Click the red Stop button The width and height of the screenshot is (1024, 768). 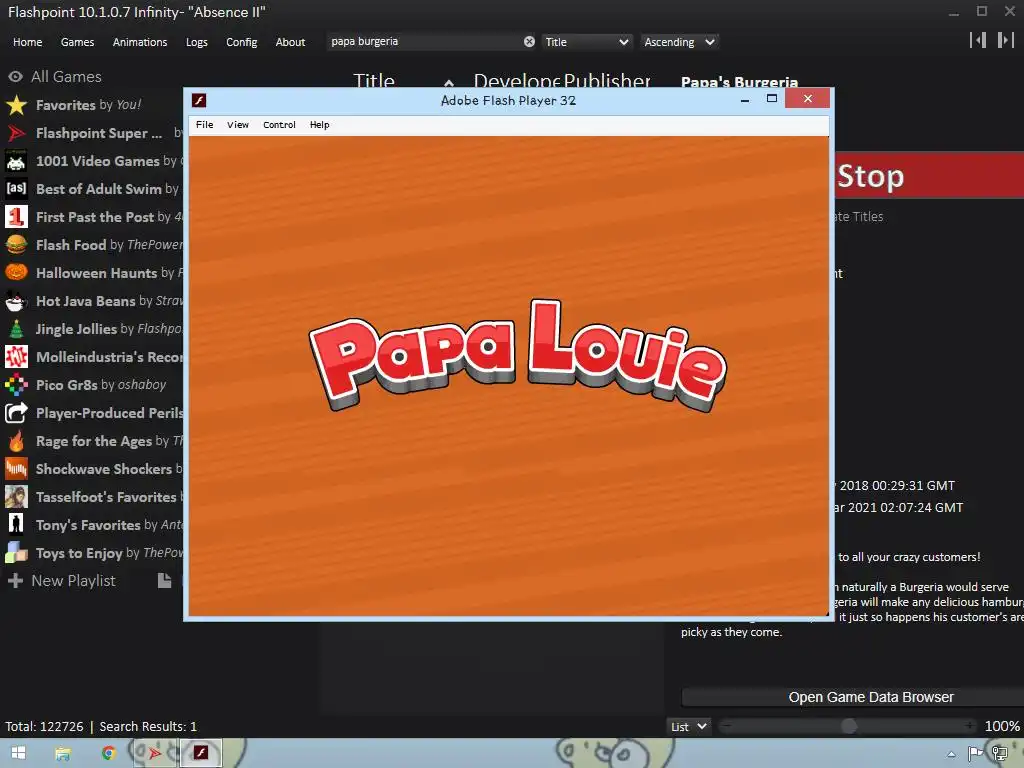point(929,175)
